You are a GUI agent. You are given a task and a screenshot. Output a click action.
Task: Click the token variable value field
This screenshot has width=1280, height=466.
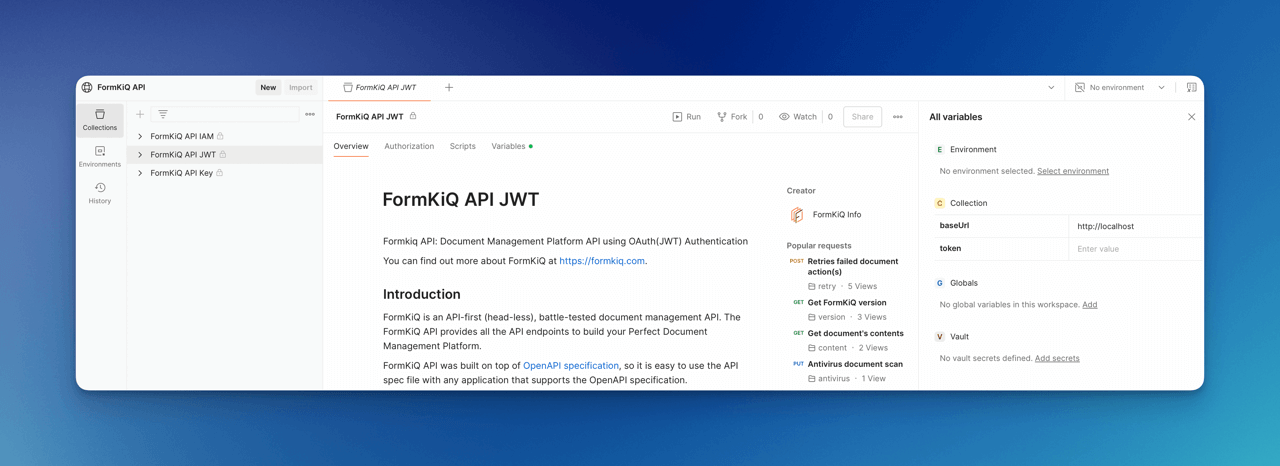1135,249
